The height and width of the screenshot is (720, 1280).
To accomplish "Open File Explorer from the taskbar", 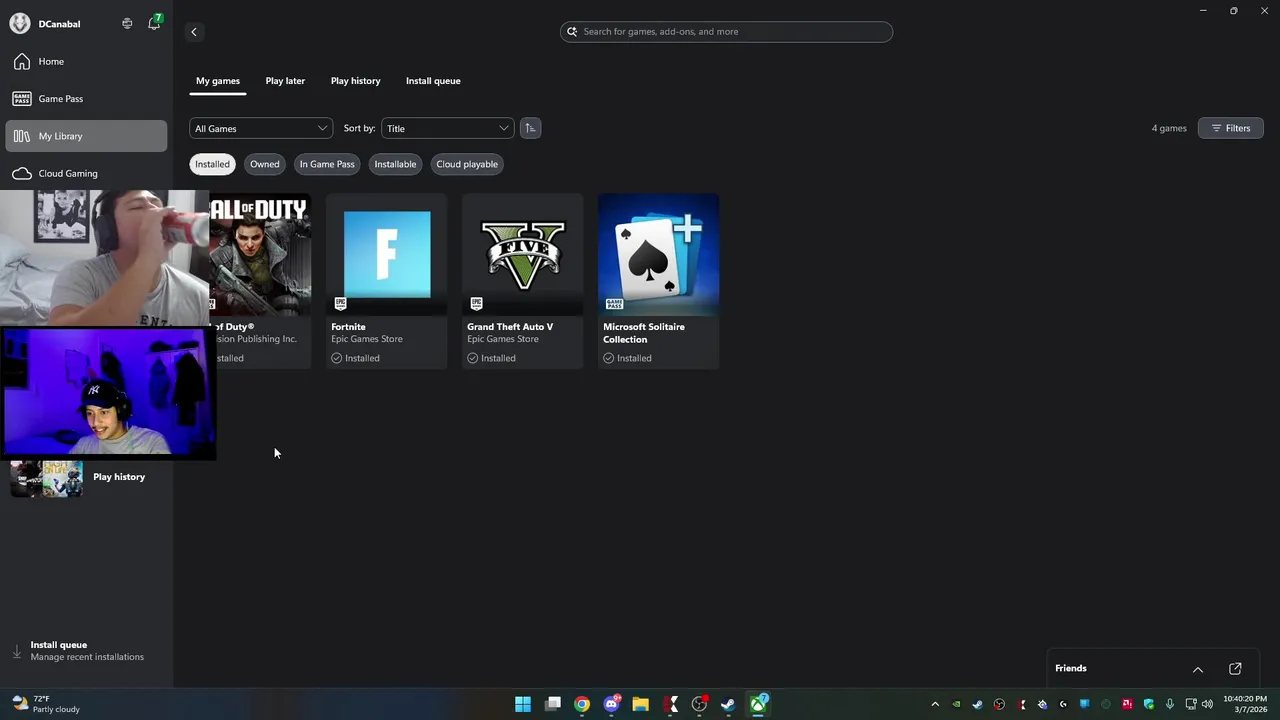I will (641, 704).
